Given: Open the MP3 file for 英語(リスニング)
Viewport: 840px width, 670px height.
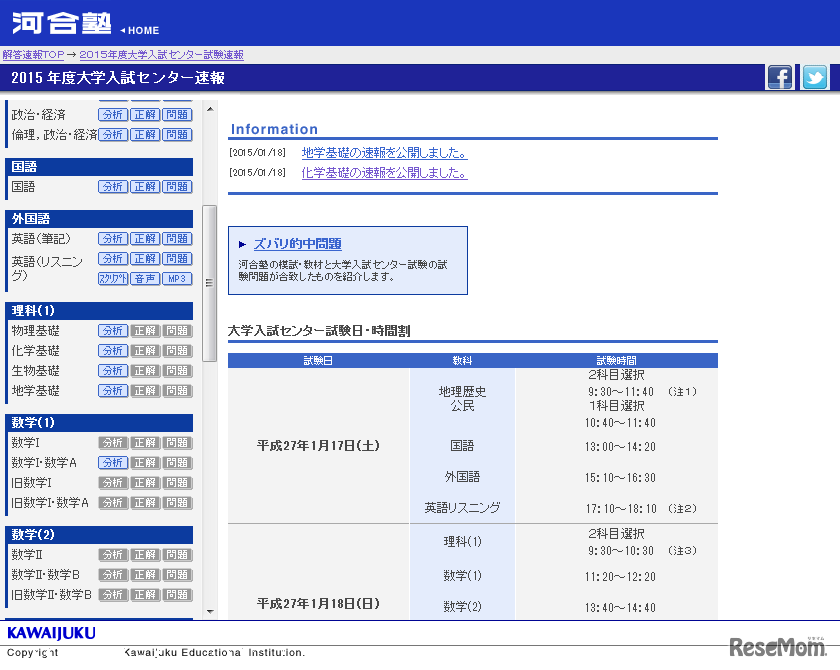Looking at the screenshot, I should pos(176,278).
